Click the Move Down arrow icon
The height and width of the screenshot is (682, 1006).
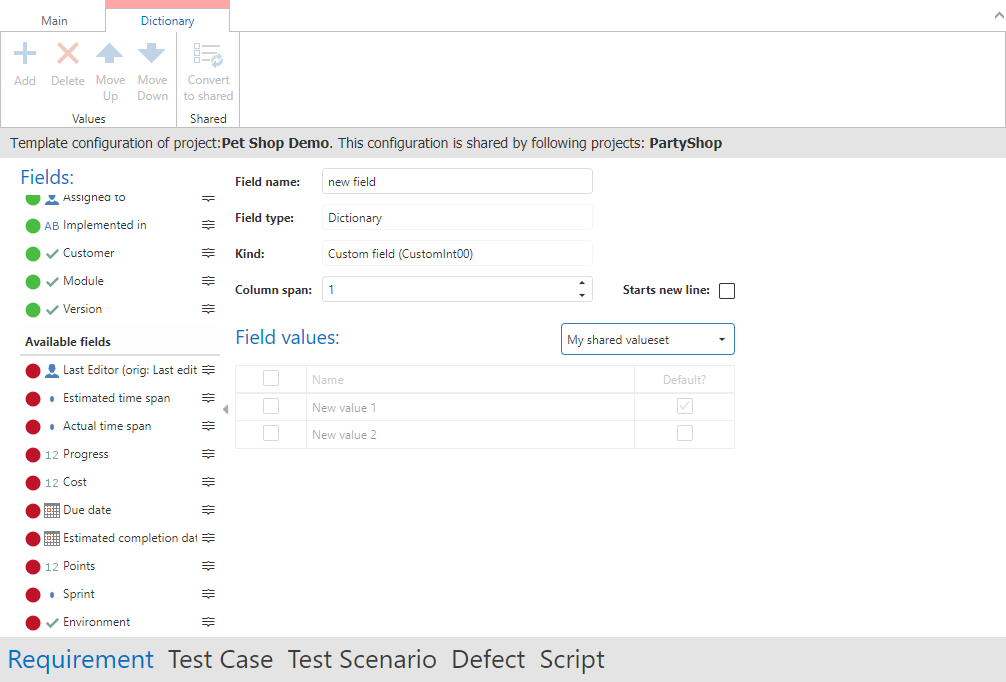152,54
